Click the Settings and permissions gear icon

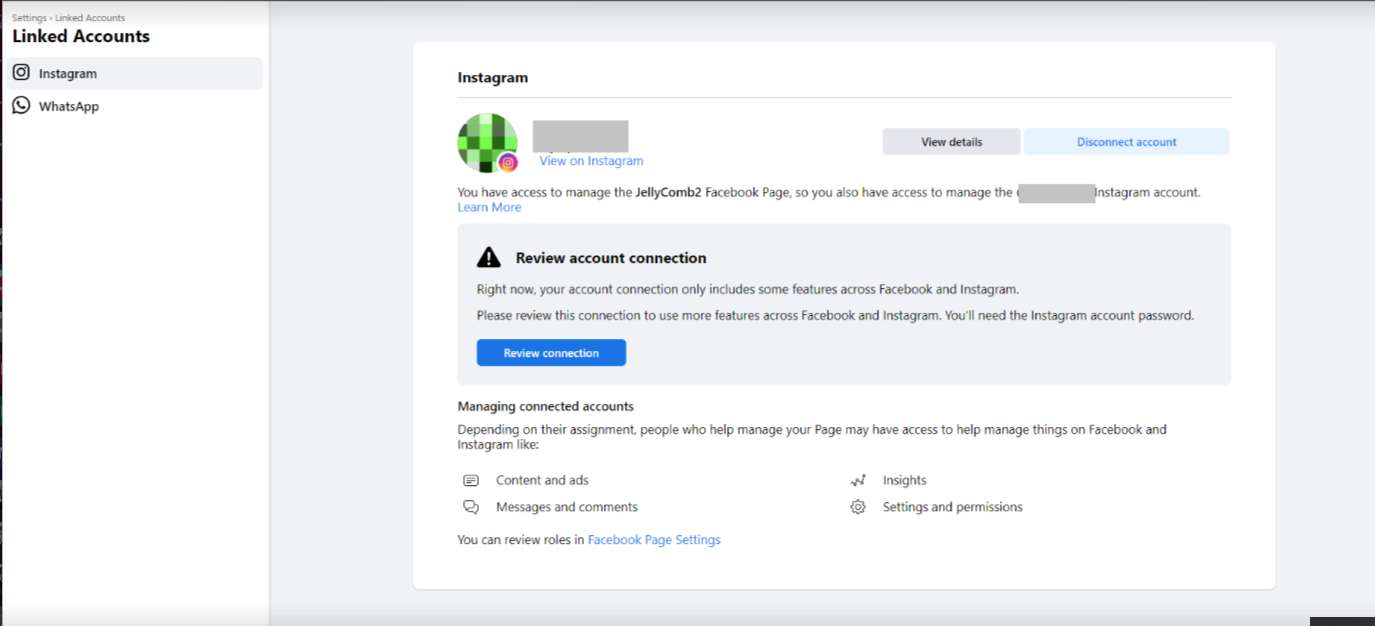858,507
